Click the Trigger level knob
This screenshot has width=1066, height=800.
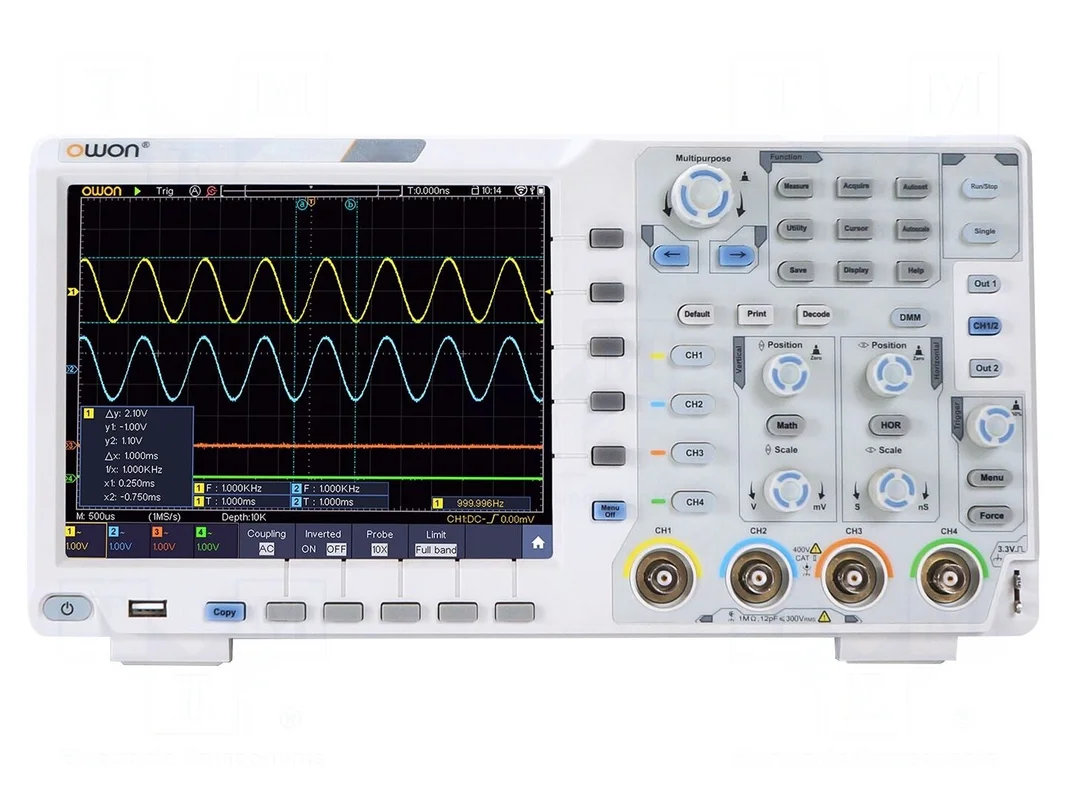click(994, 427)
